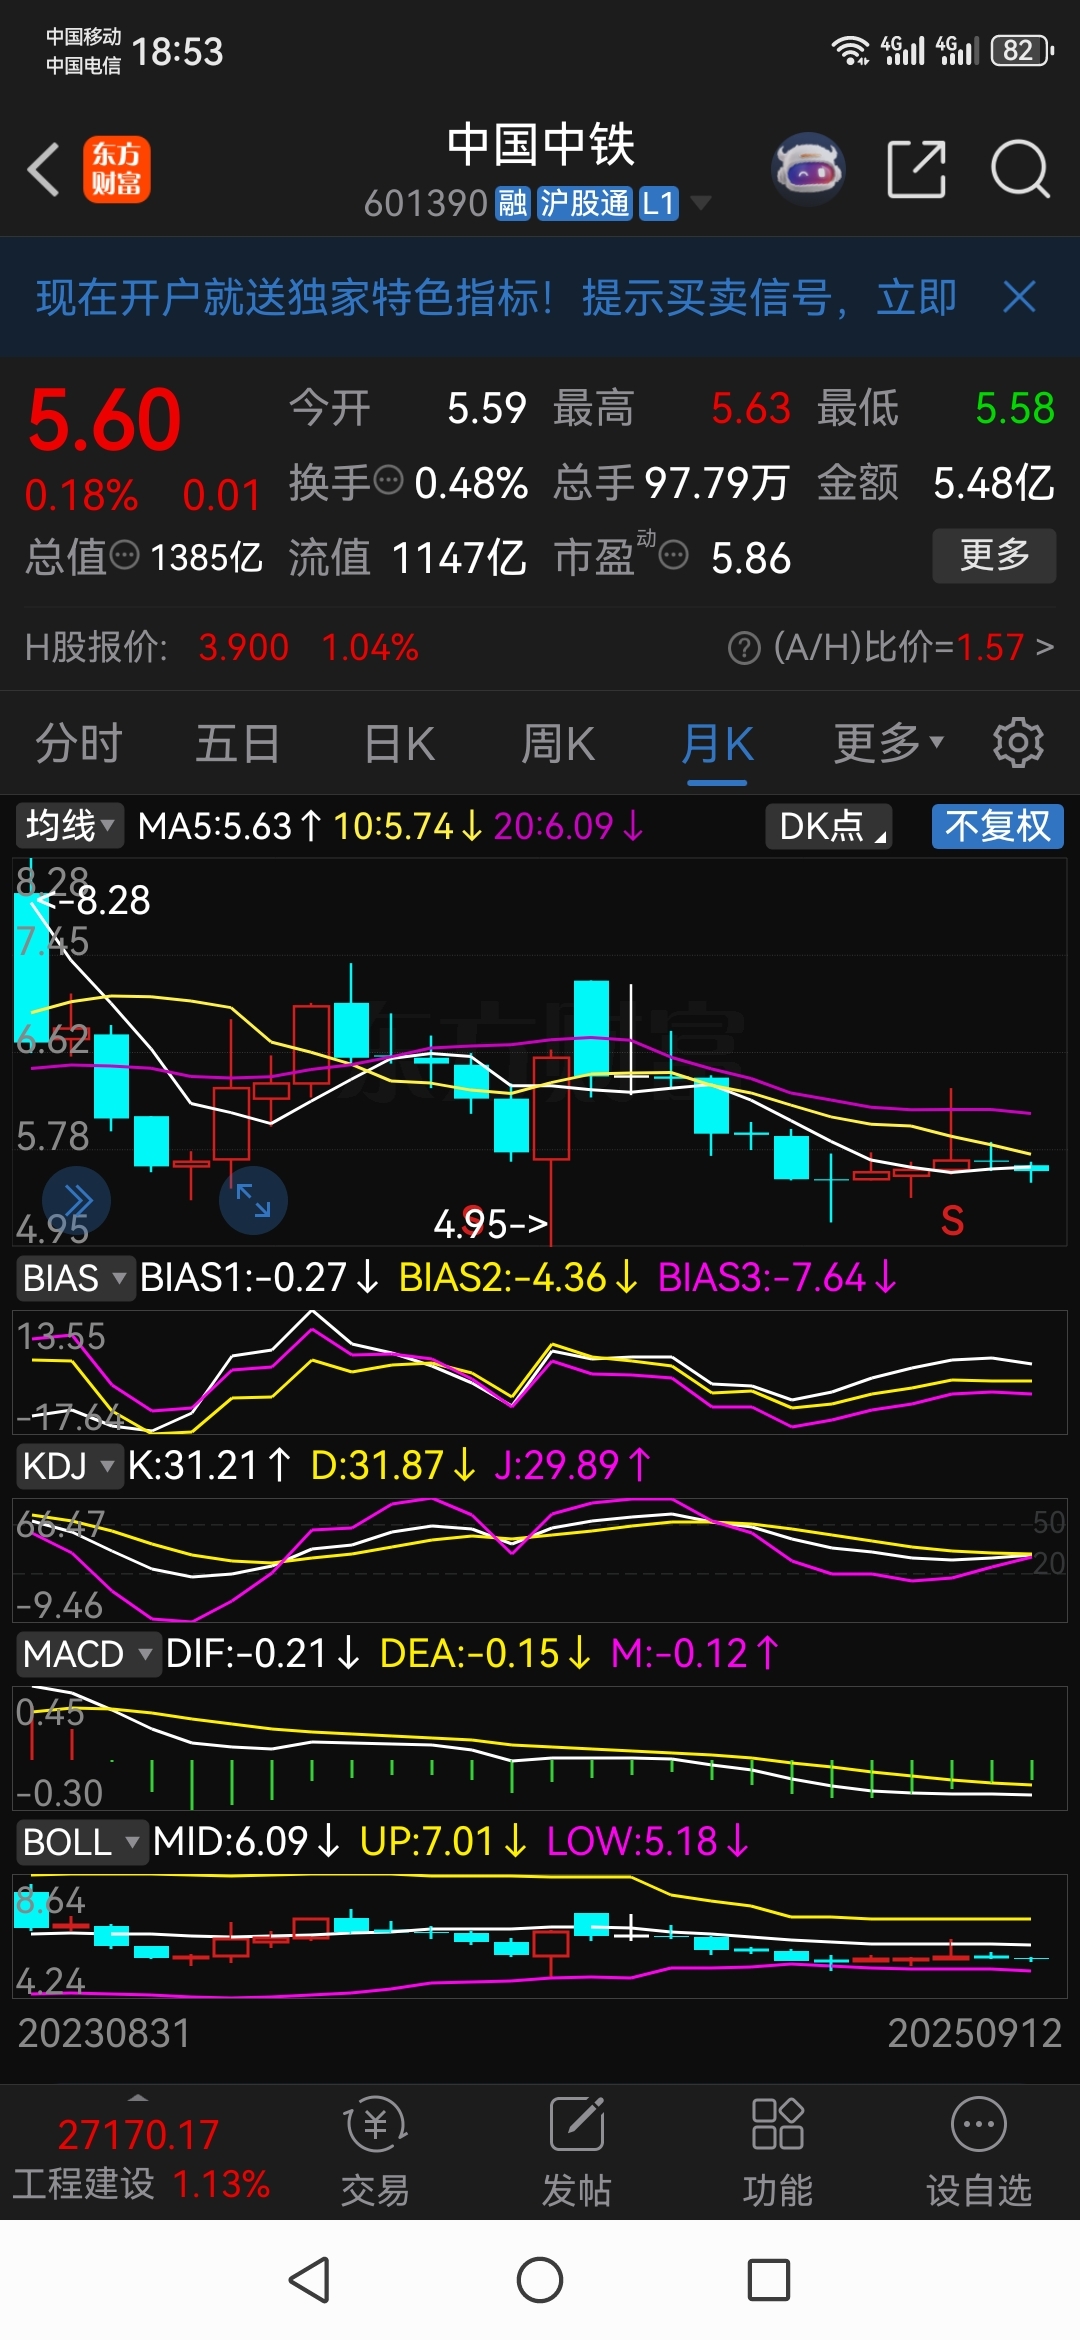Switch to 日K tab

tap(399, 743)
